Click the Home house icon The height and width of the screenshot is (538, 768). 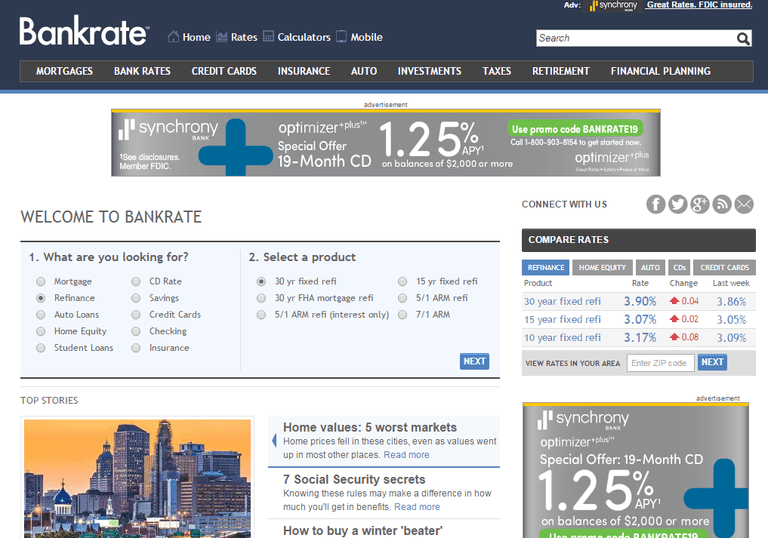(173, 37)
